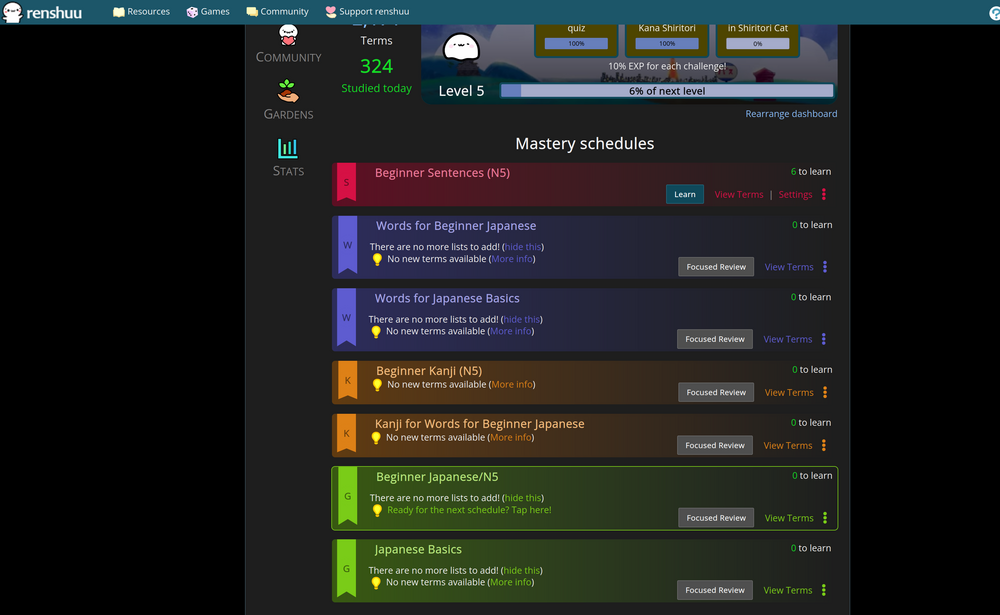Viewport: 1000px width, 615px height.
Task: Open the Stats bar chart icon
Action: click(288, 149)
